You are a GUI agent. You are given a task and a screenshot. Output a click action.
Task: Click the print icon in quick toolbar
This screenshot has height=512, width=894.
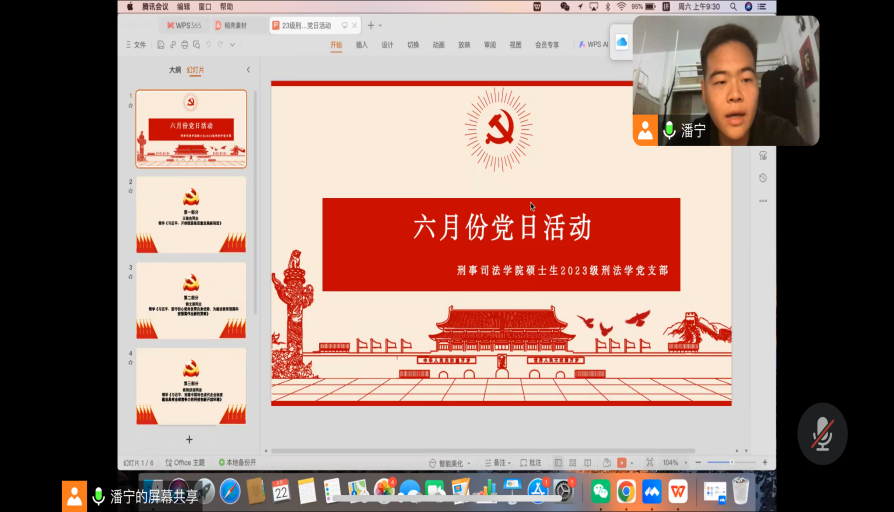click(x=183, y=45)
